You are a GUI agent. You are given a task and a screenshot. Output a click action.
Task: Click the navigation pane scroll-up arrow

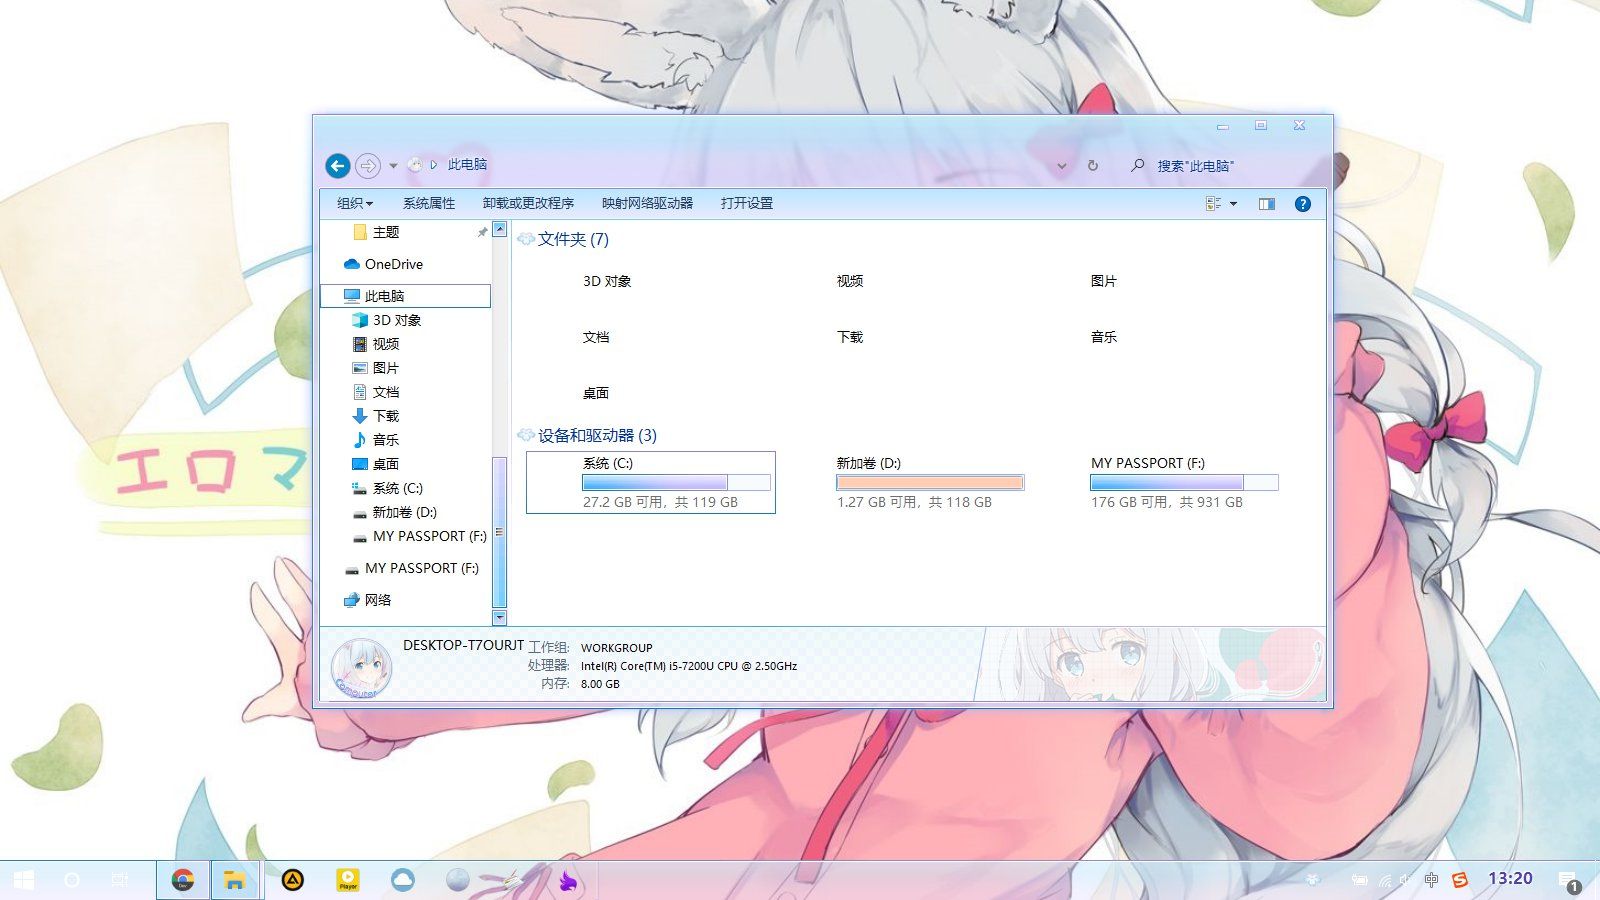pyautogui.click(x=500, y=230)
